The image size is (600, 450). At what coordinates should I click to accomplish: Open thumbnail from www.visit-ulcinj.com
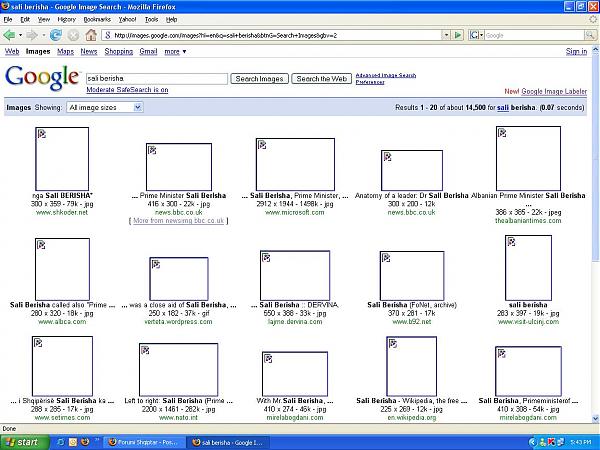[x=528, y=268]
